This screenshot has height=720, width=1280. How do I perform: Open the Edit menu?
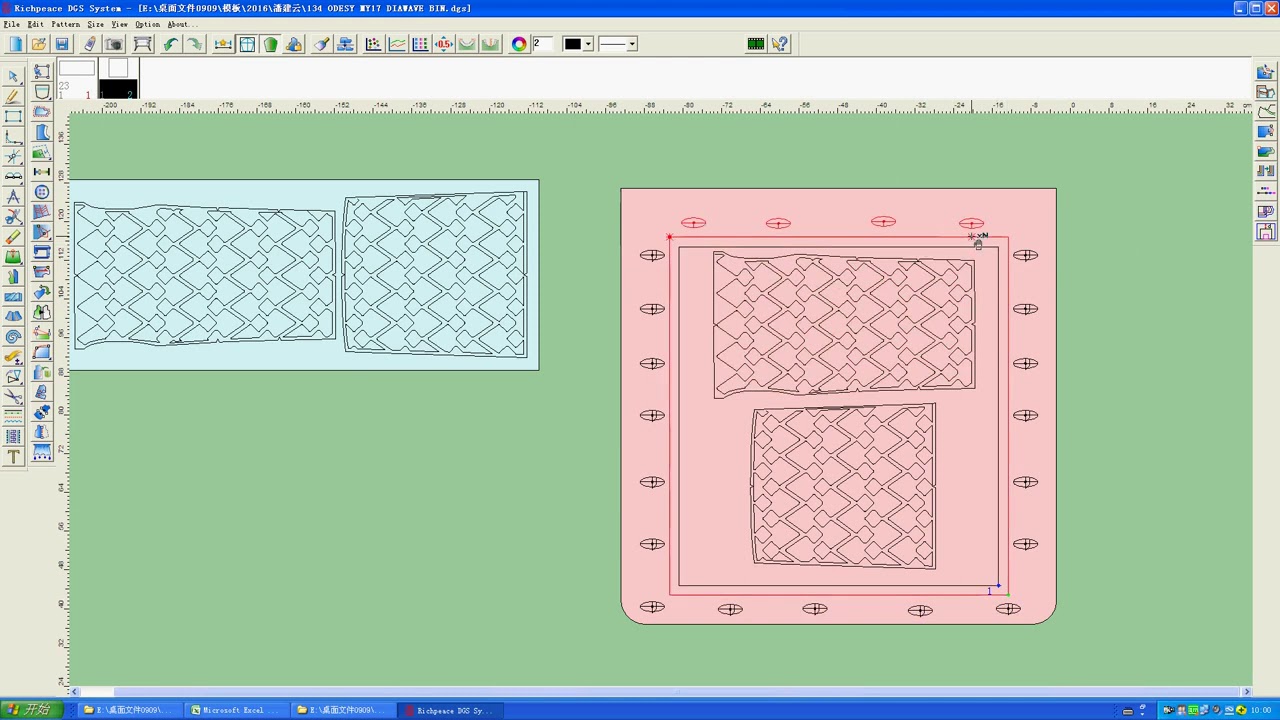[x=35, y=24]
